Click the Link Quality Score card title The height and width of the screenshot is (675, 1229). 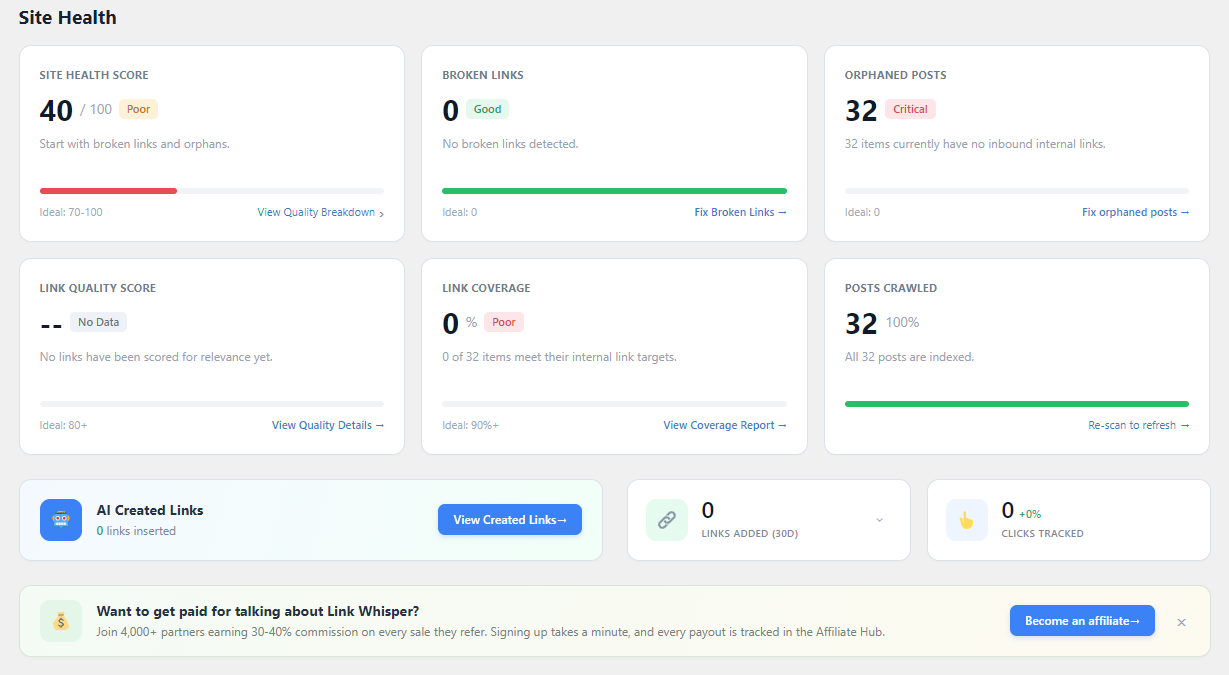pyautogui.click(x=98, y=288)
